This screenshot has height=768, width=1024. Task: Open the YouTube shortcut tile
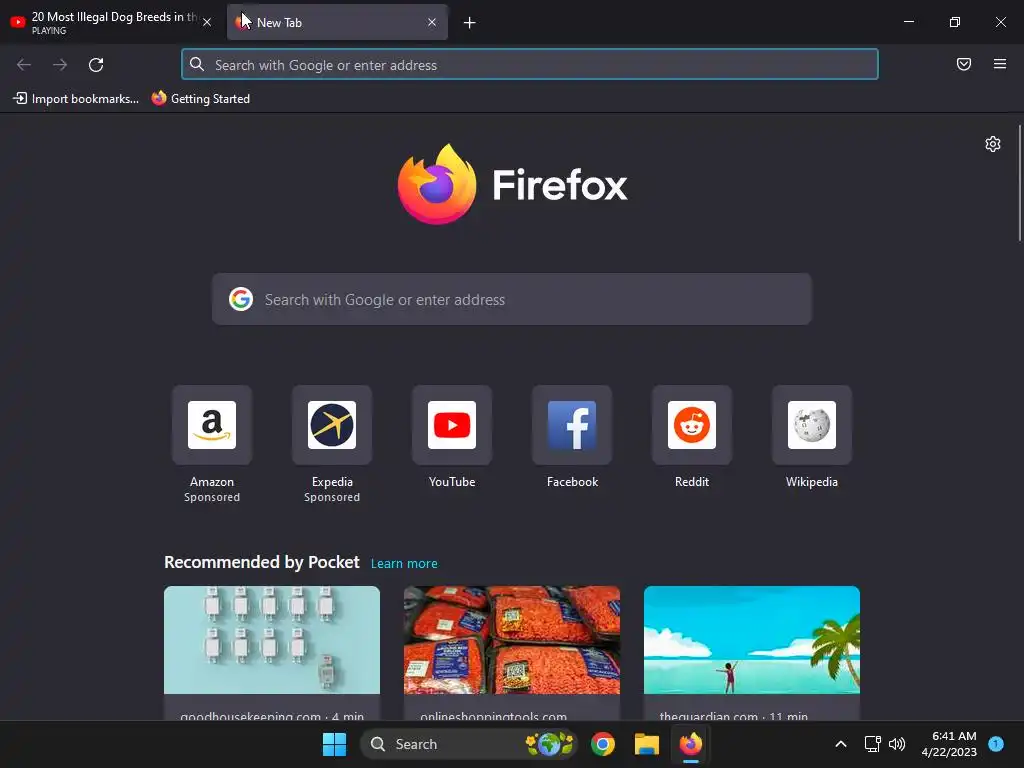(452, 425)
